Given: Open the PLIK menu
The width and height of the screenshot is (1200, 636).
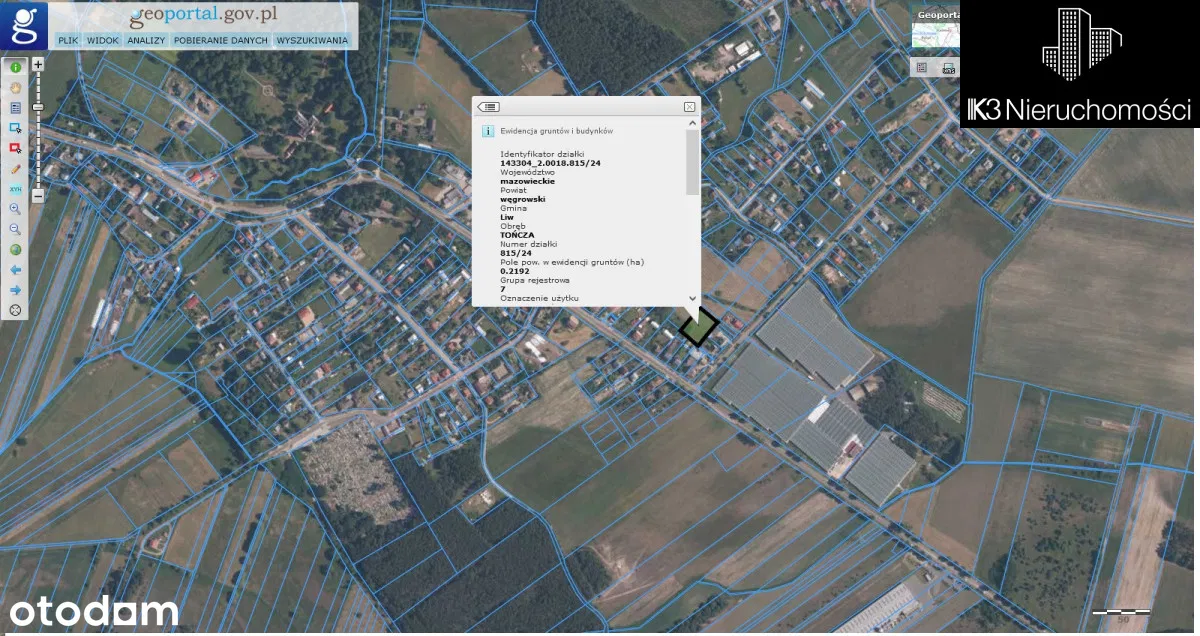Looking at the screenshot, I should [x=68, y=41].
